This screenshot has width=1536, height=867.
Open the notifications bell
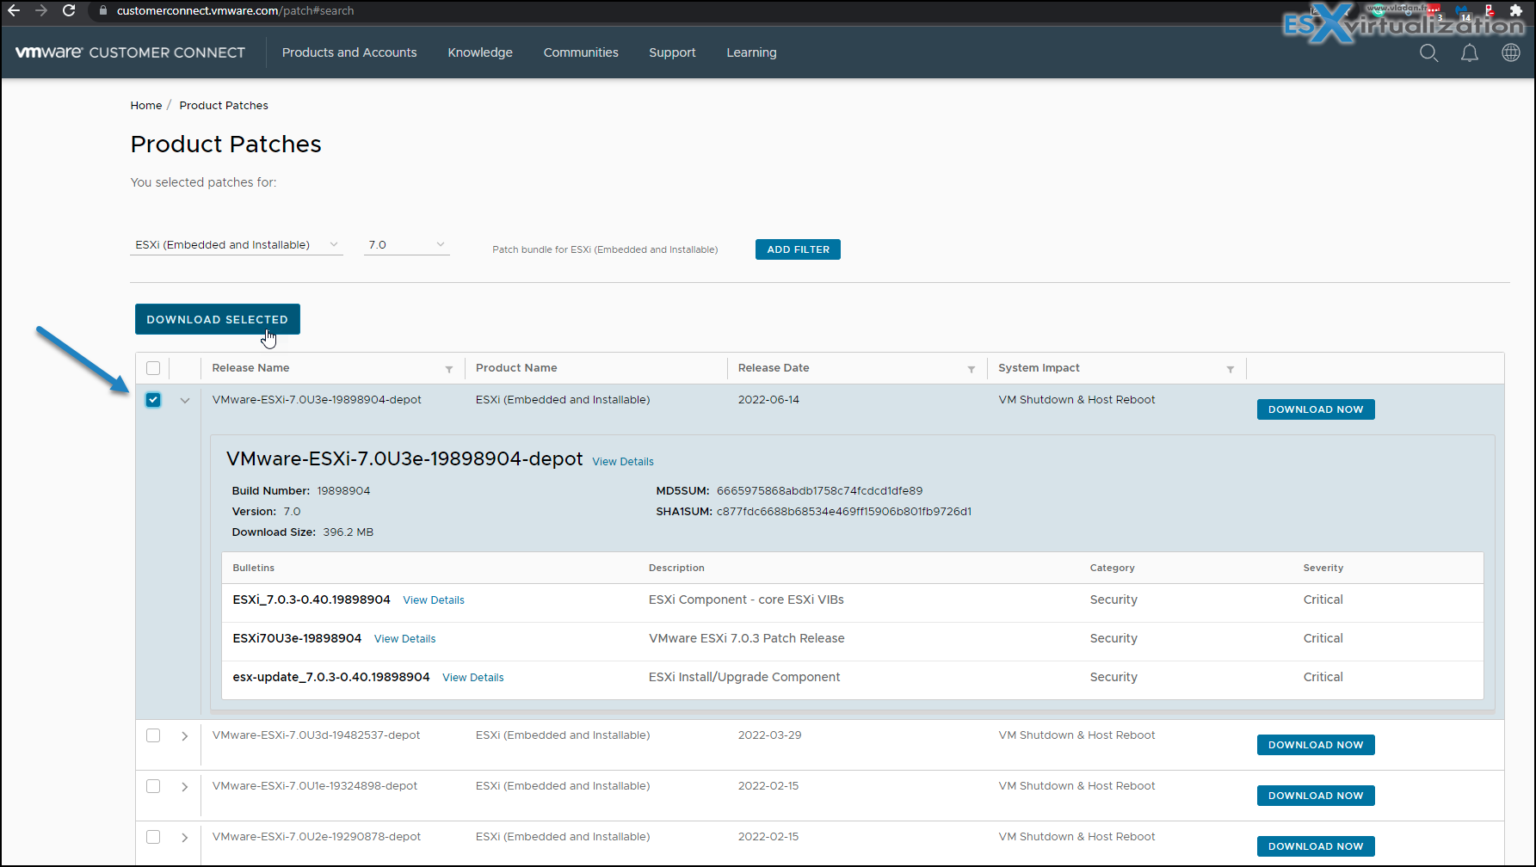tap(1469, 53)
